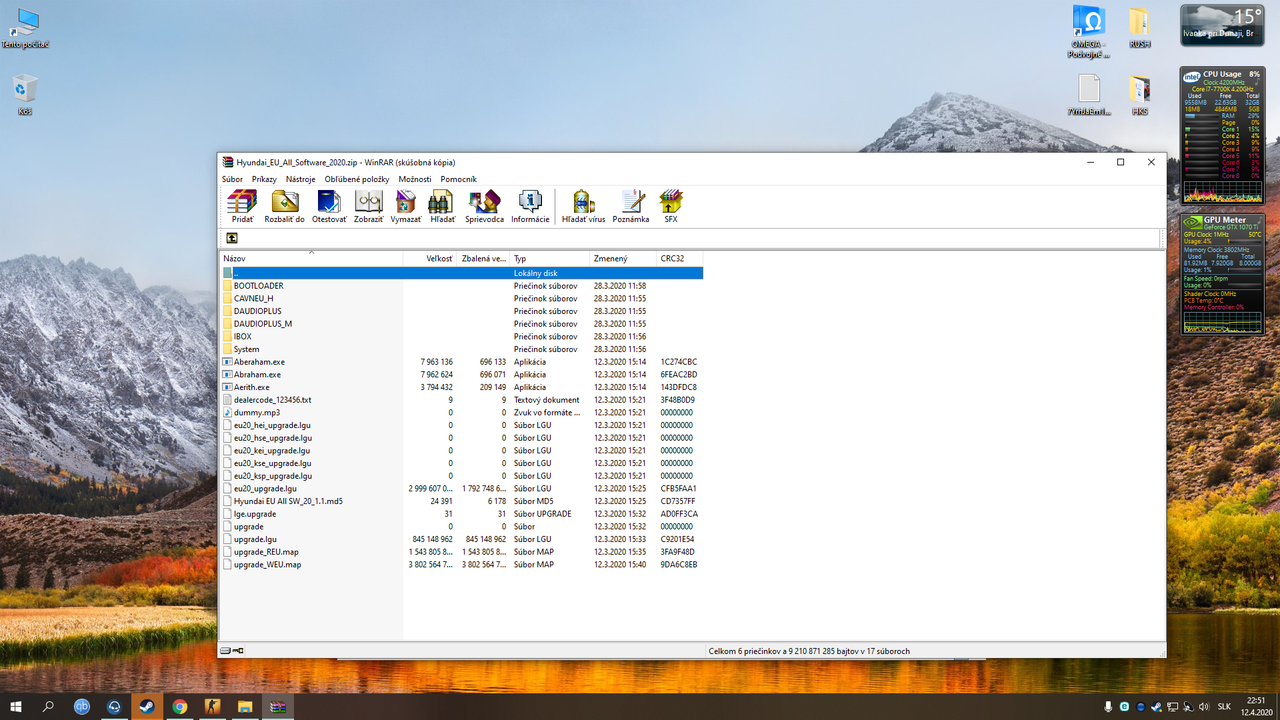
Task: Select the dummy.mp3 file
Action: click(x=461, y=412)
